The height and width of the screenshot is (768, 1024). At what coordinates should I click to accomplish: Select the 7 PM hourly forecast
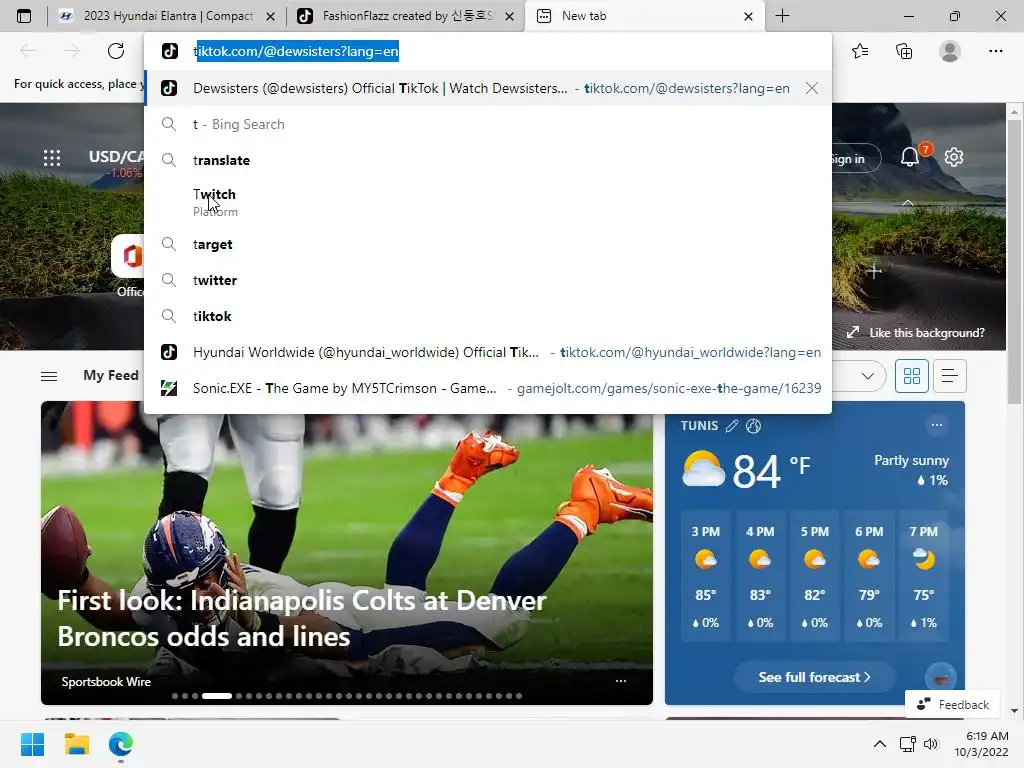coord(923,576)
